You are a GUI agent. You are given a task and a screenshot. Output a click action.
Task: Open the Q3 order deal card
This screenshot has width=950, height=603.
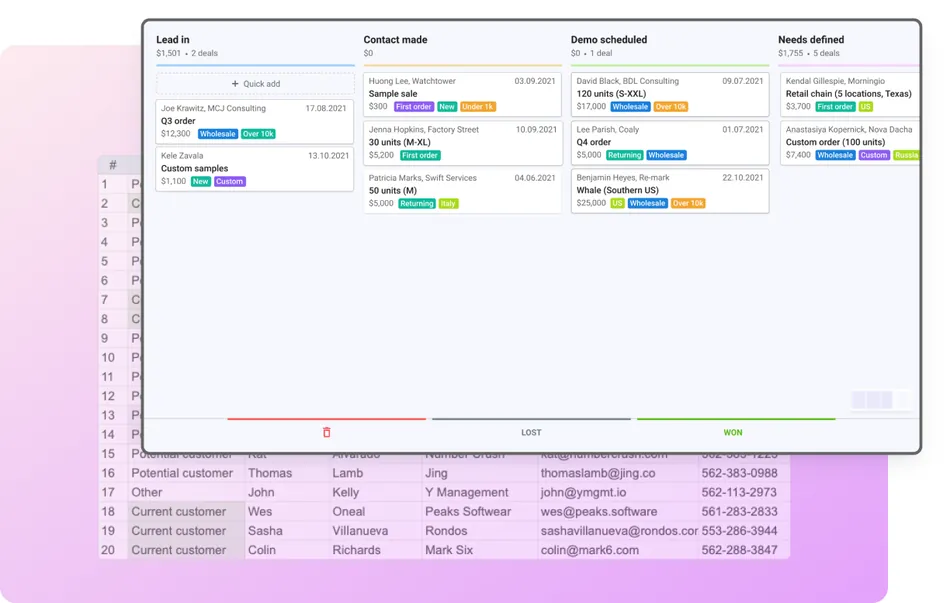[254, 121]
